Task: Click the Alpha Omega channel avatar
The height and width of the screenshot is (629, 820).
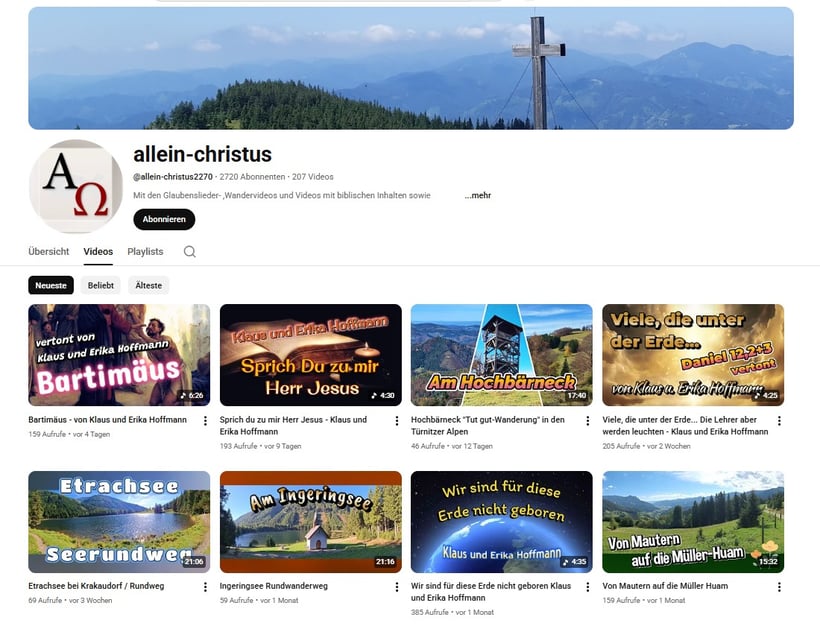Action: (76, 186)
